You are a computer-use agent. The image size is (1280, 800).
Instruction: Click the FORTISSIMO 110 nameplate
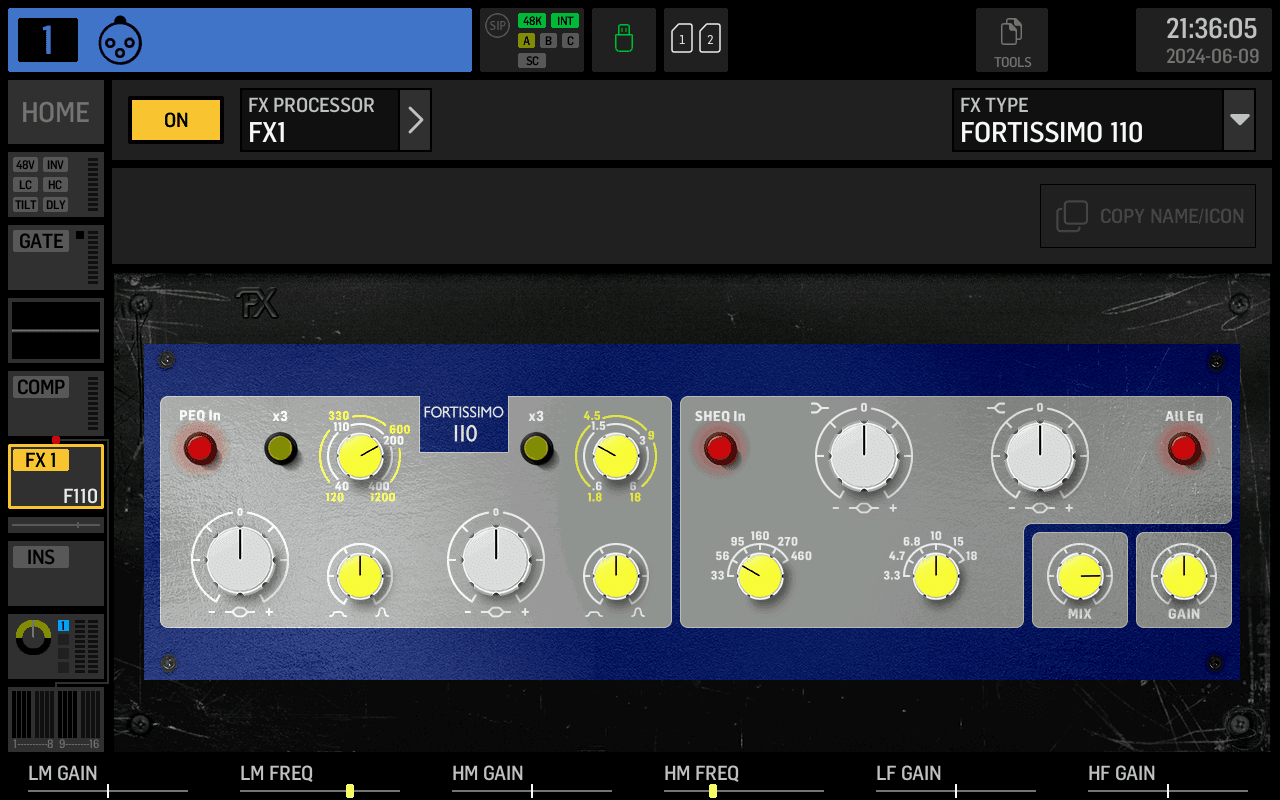pos(464,424)
